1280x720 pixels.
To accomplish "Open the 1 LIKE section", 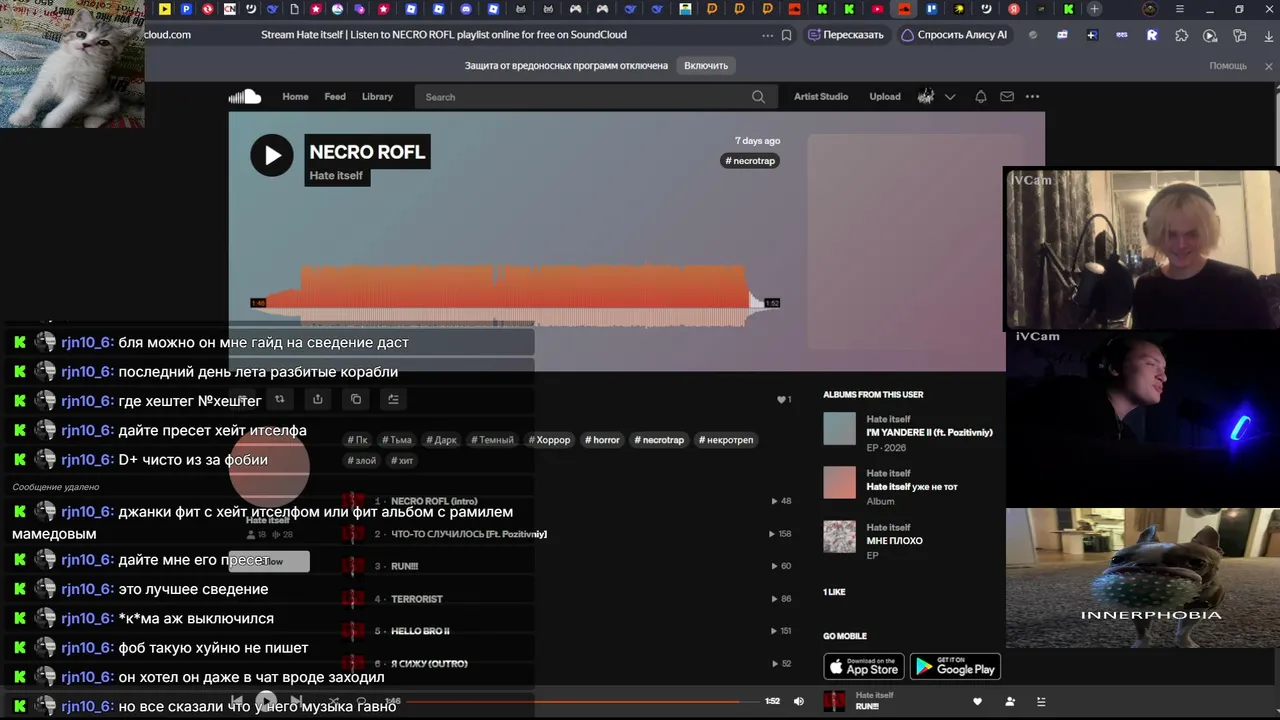I will pos(834,592).
